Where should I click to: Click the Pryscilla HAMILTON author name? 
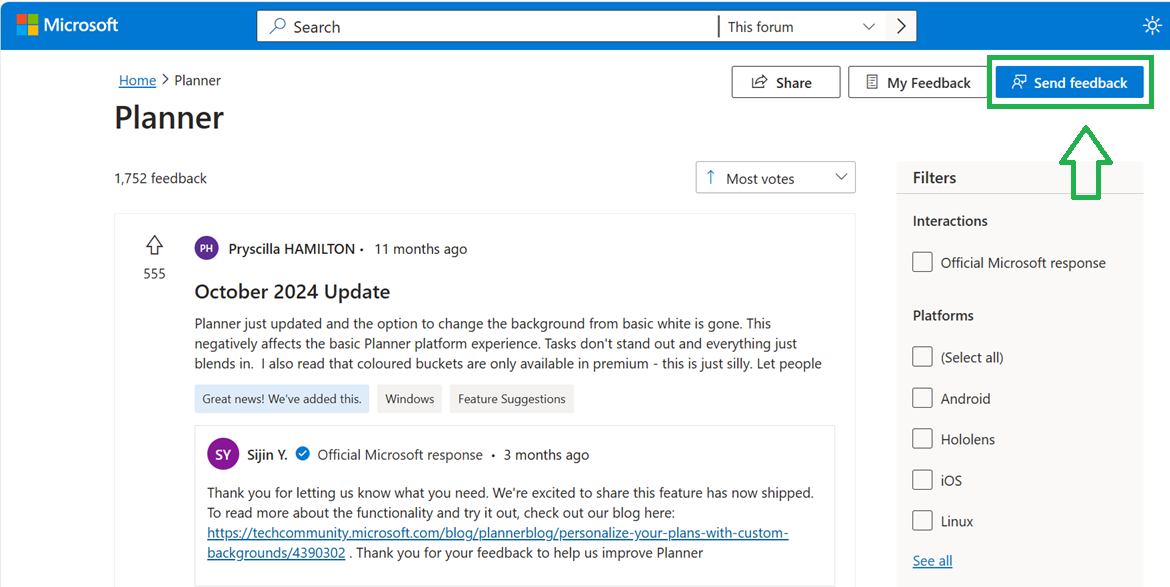click(x=292, y=249)
